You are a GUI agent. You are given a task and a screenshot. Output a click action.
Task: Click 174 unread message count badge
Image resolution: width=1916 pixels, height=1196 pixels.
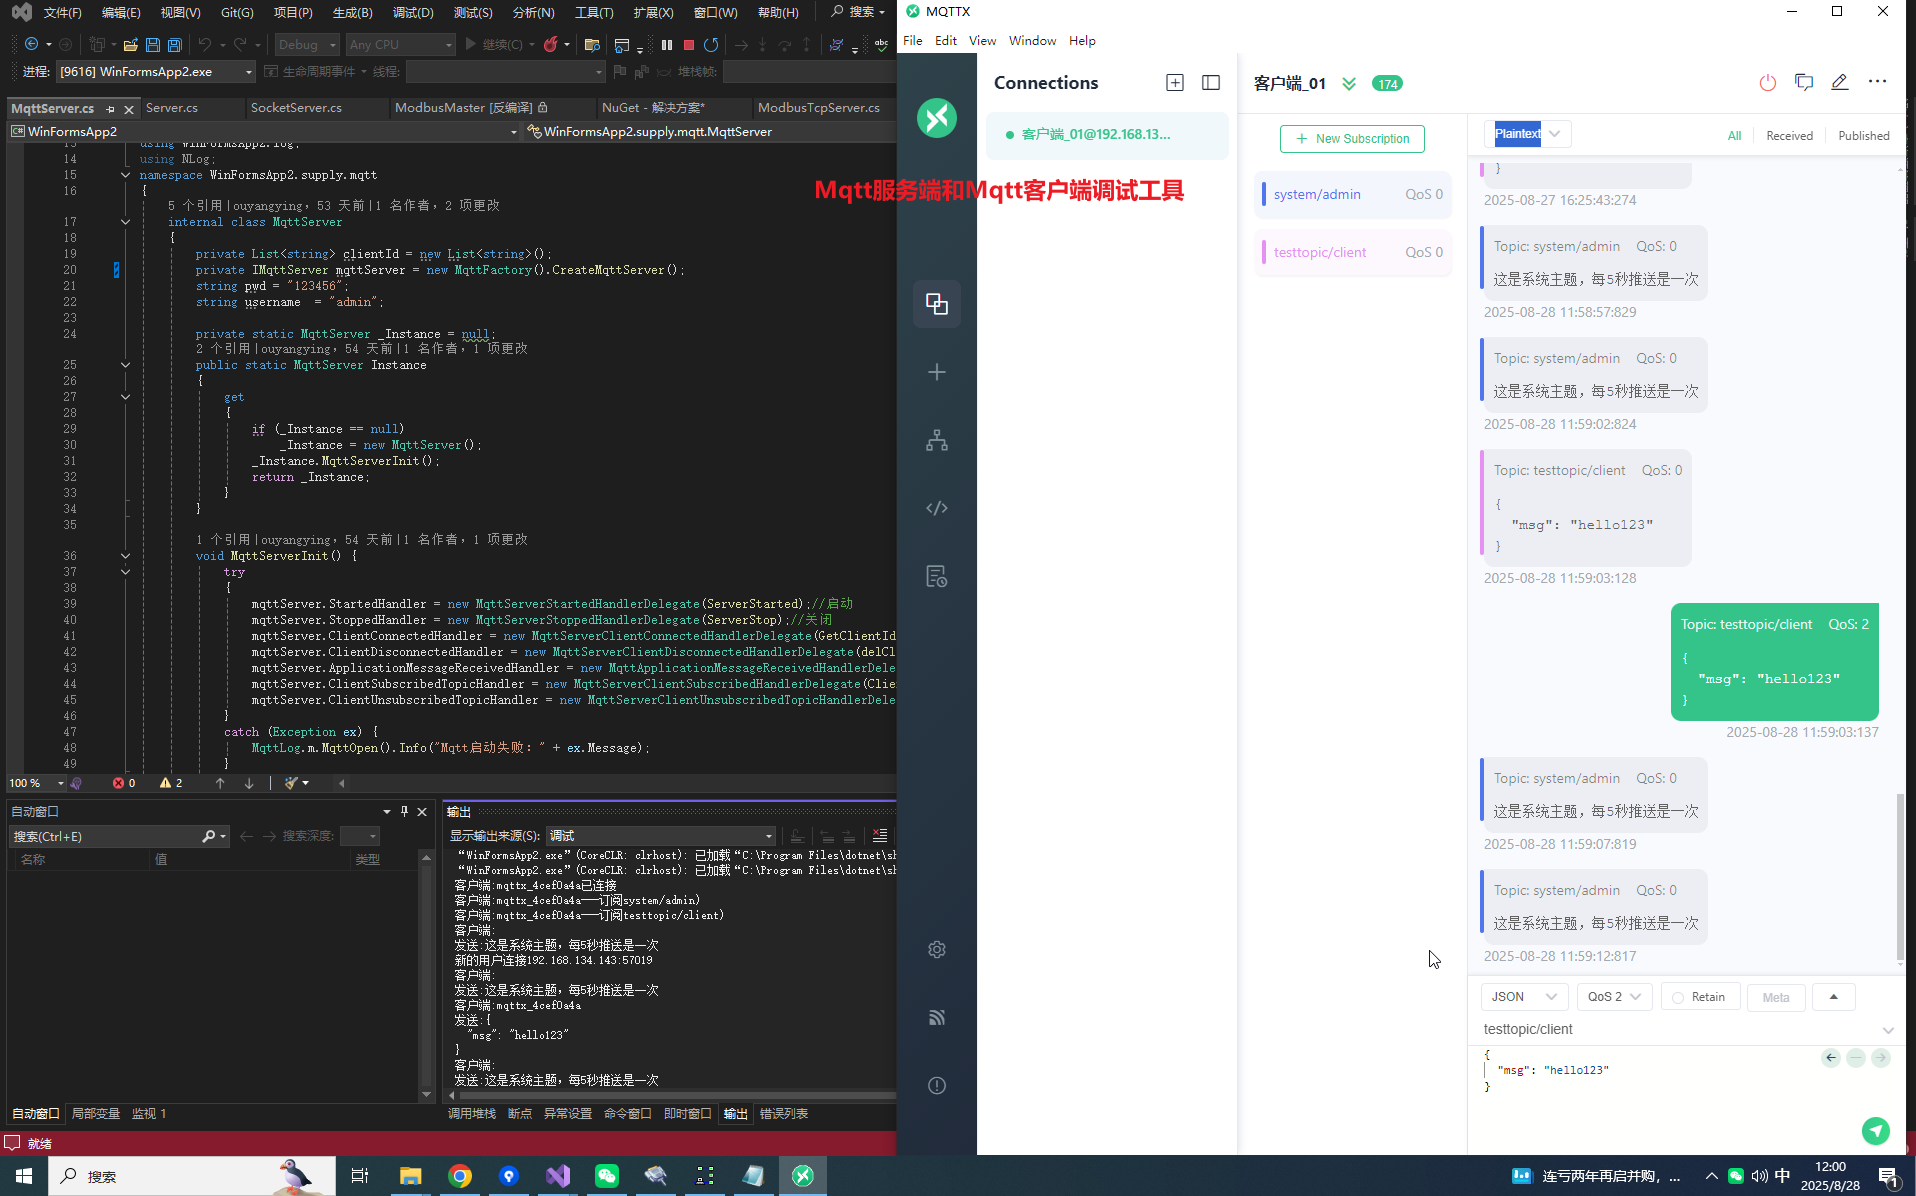[x=1387, y=84]
